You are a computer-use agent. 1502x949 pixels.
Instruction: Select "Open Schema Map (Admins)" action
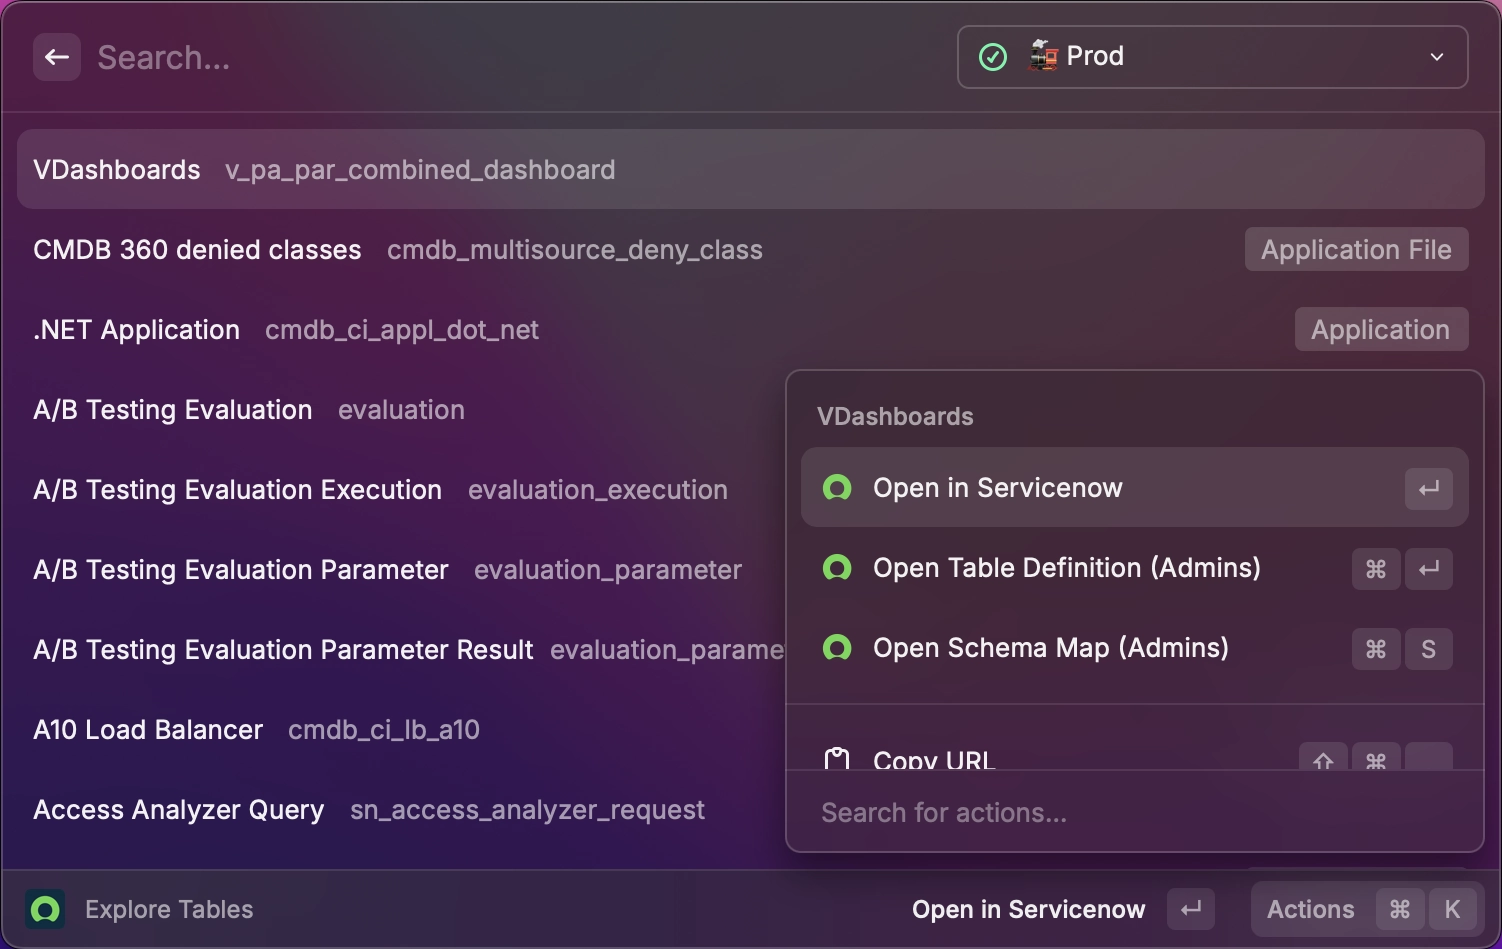click(1051, 648)
